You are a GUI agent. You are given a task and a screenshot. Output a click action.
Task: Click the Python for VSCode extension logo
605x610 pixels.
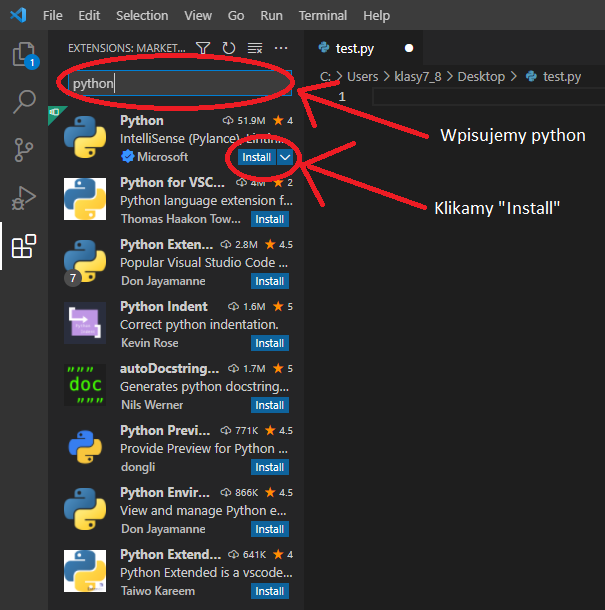[85, 199]
